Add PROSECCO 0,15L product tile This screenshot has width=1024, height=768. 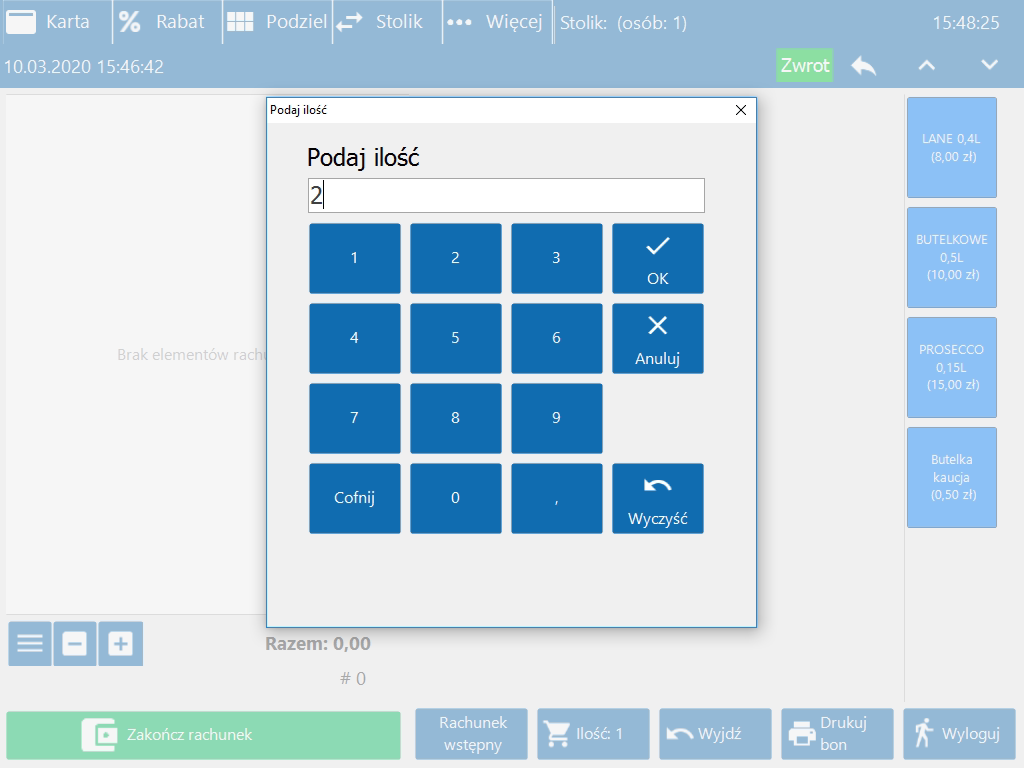(x=951, y=367)
